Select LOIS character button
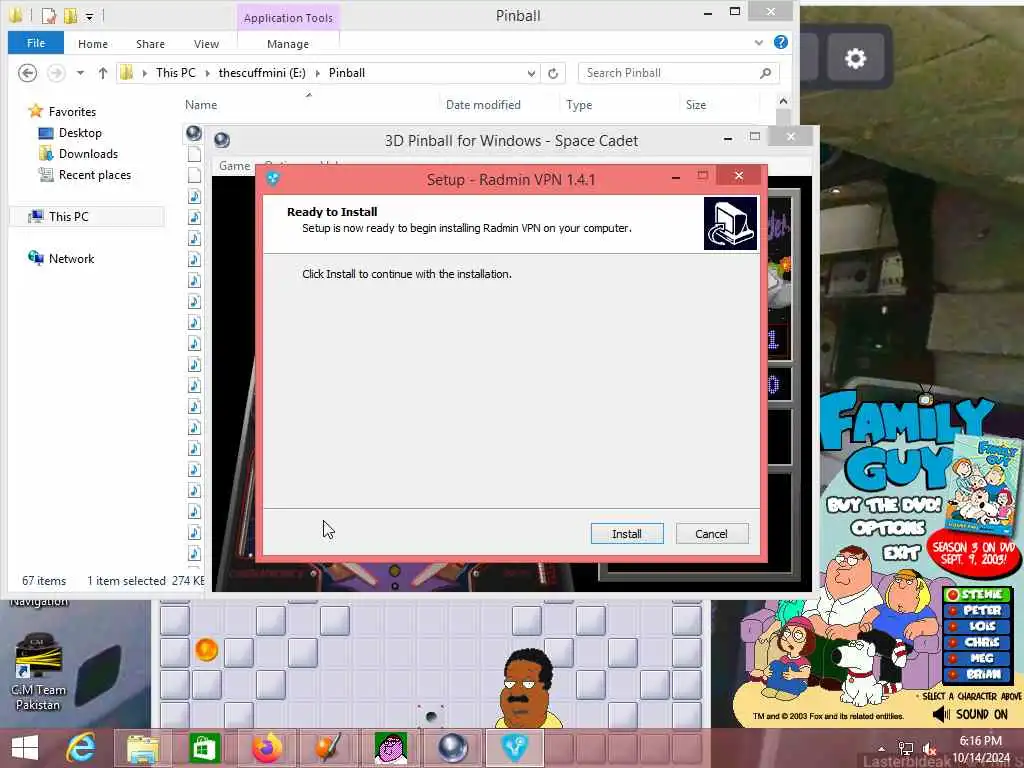Image resolution: width=1024 pixels, height=768 pixels. (978, 626)
